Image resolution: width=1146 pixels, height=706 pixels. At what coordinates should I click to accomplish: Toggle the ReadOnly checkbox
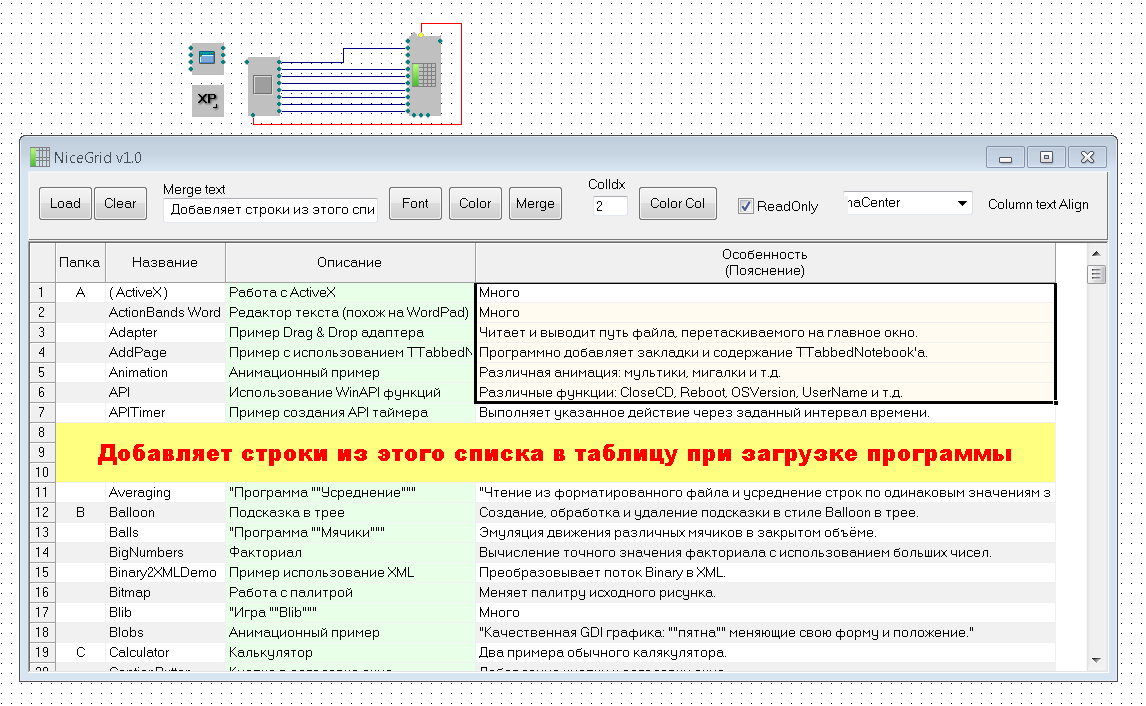click(745, 207)
